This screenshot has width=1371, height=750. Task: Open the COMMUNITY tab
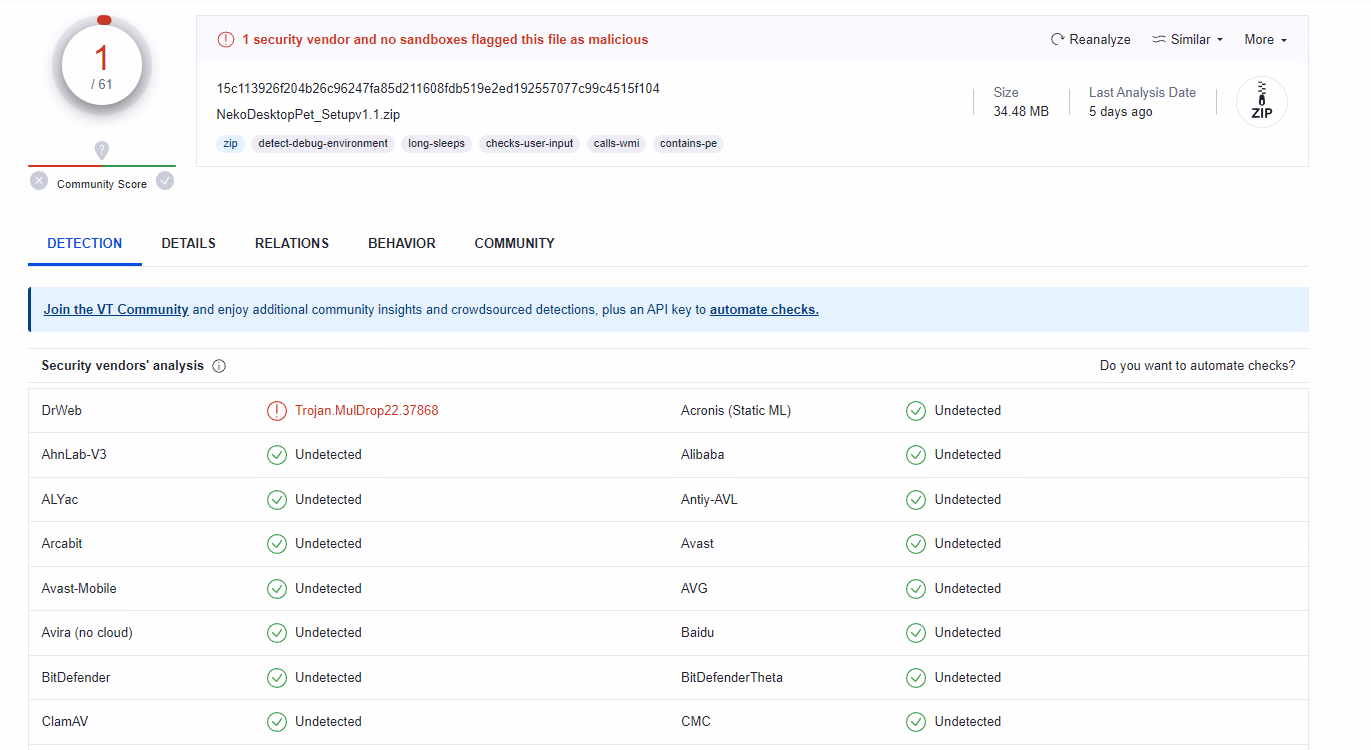click(515, 243)
